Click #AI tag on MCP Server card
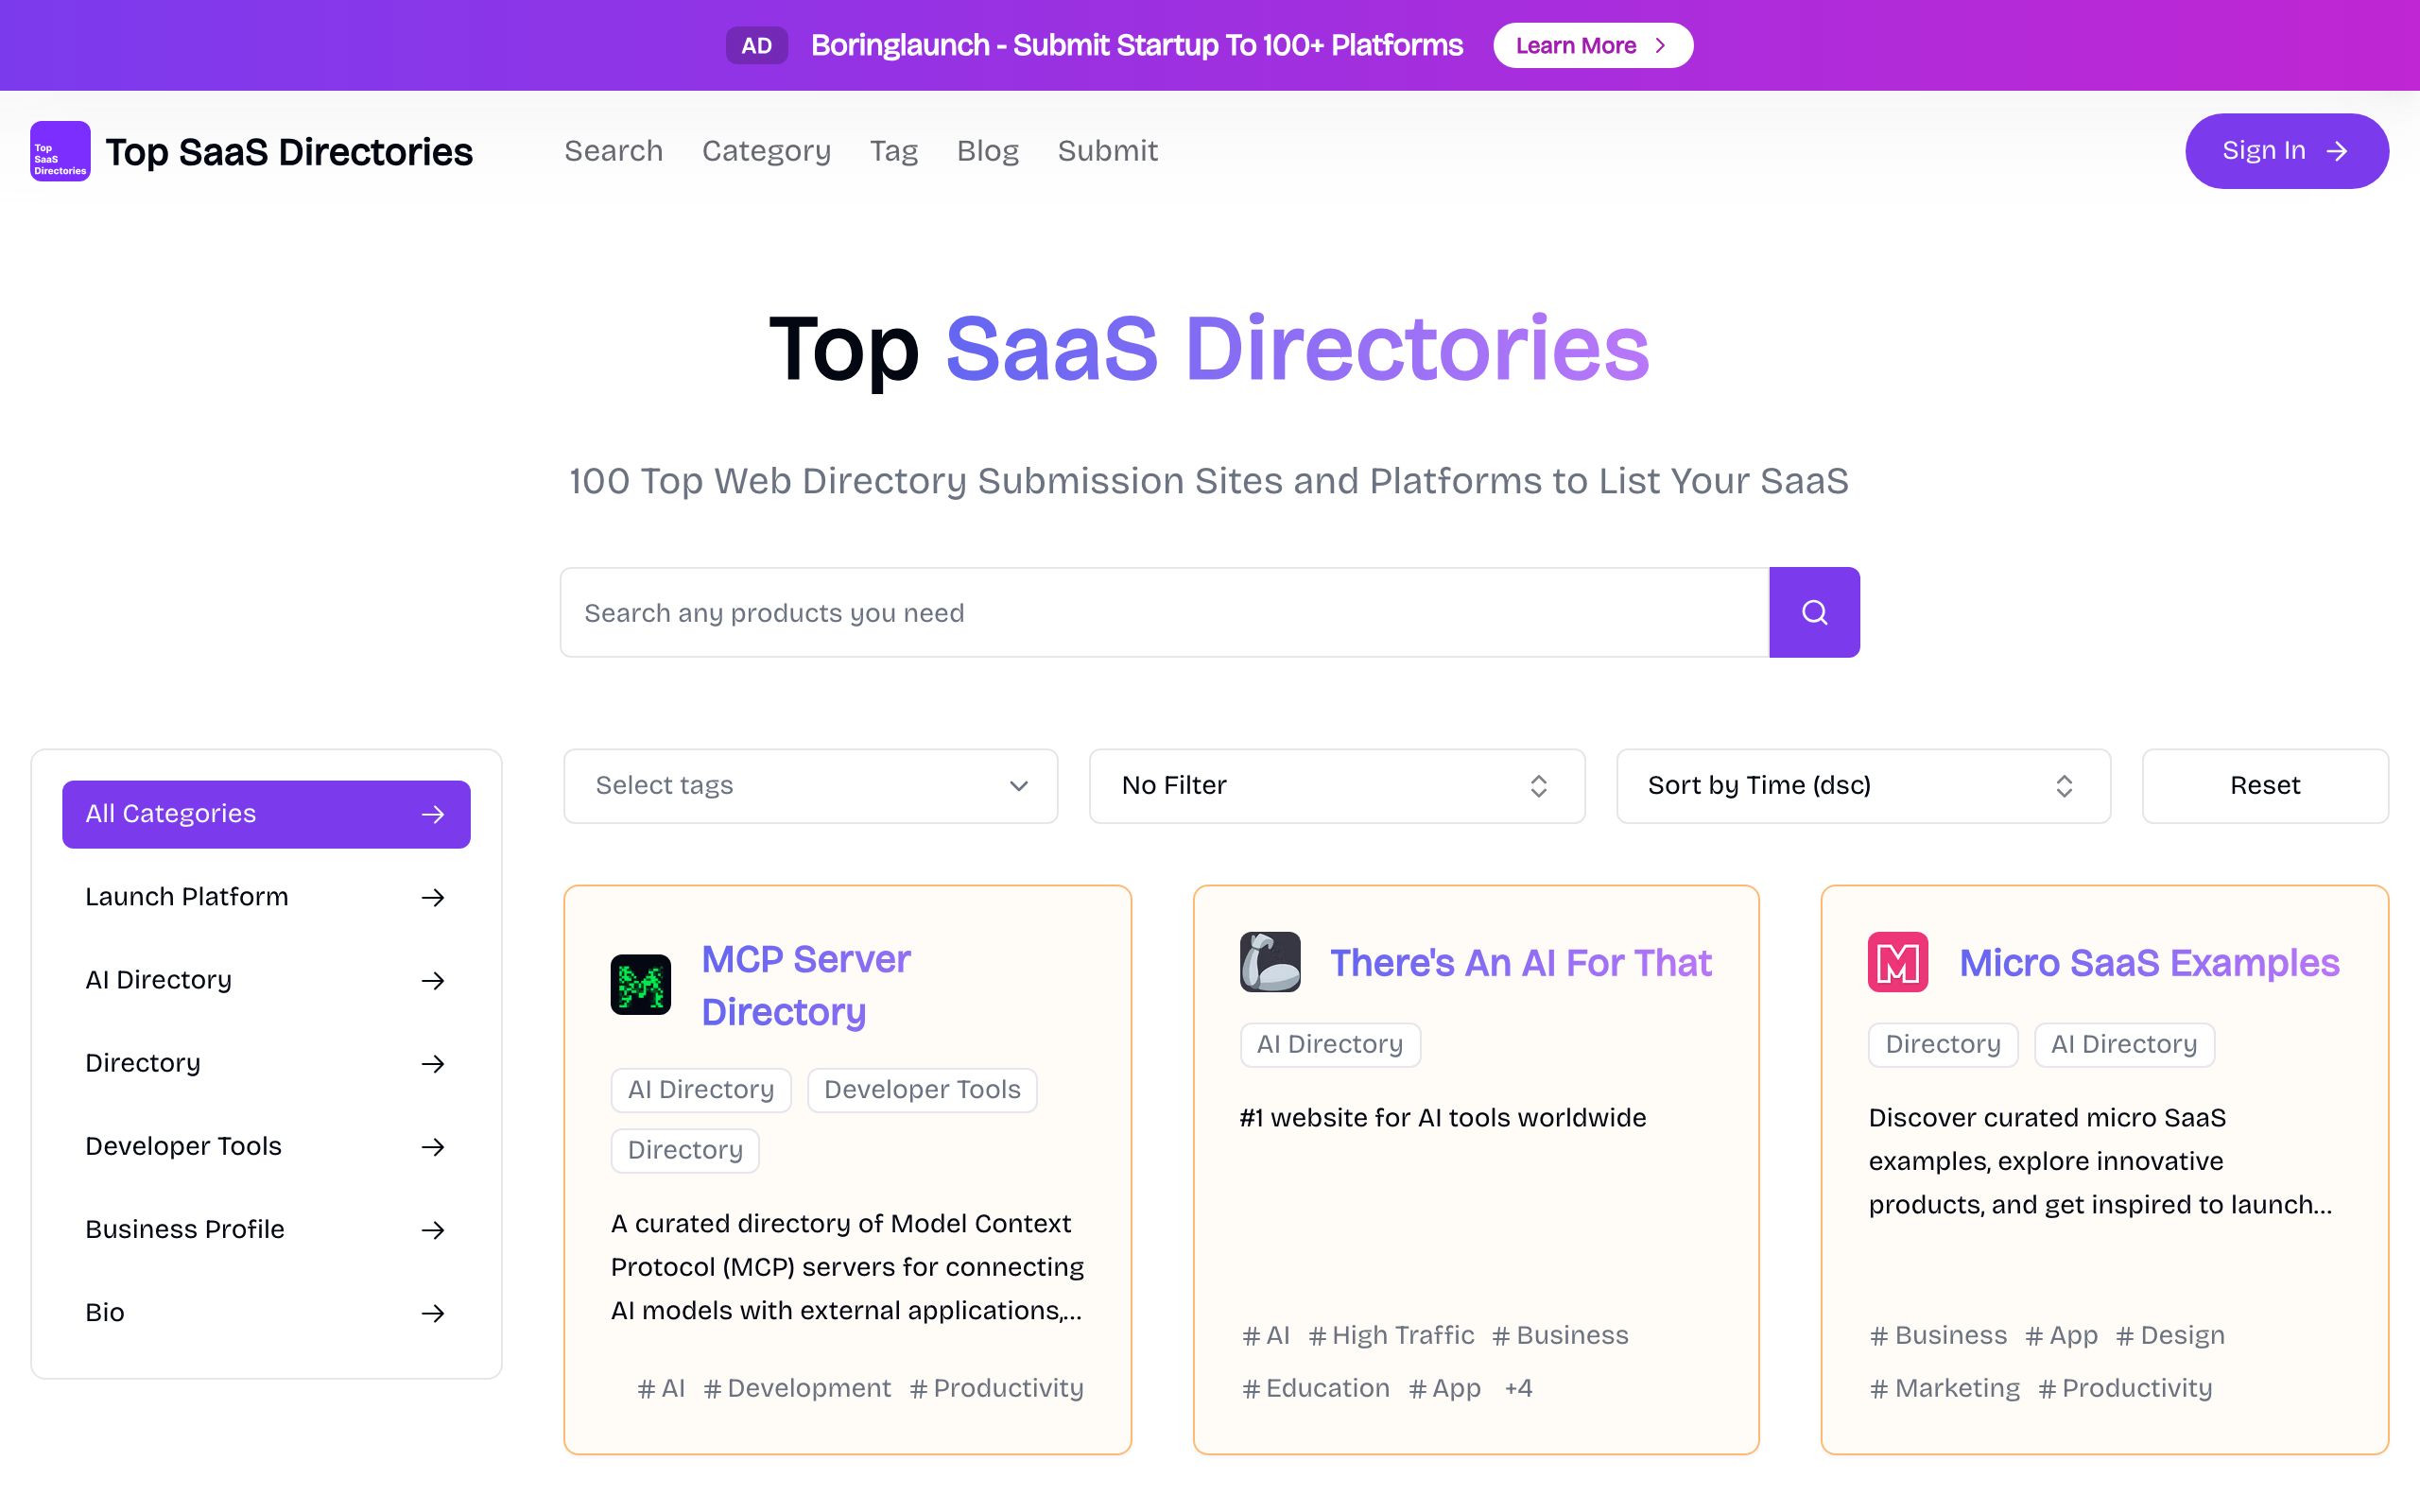The image size is (2420, 1512). (x=661, y=1388)
